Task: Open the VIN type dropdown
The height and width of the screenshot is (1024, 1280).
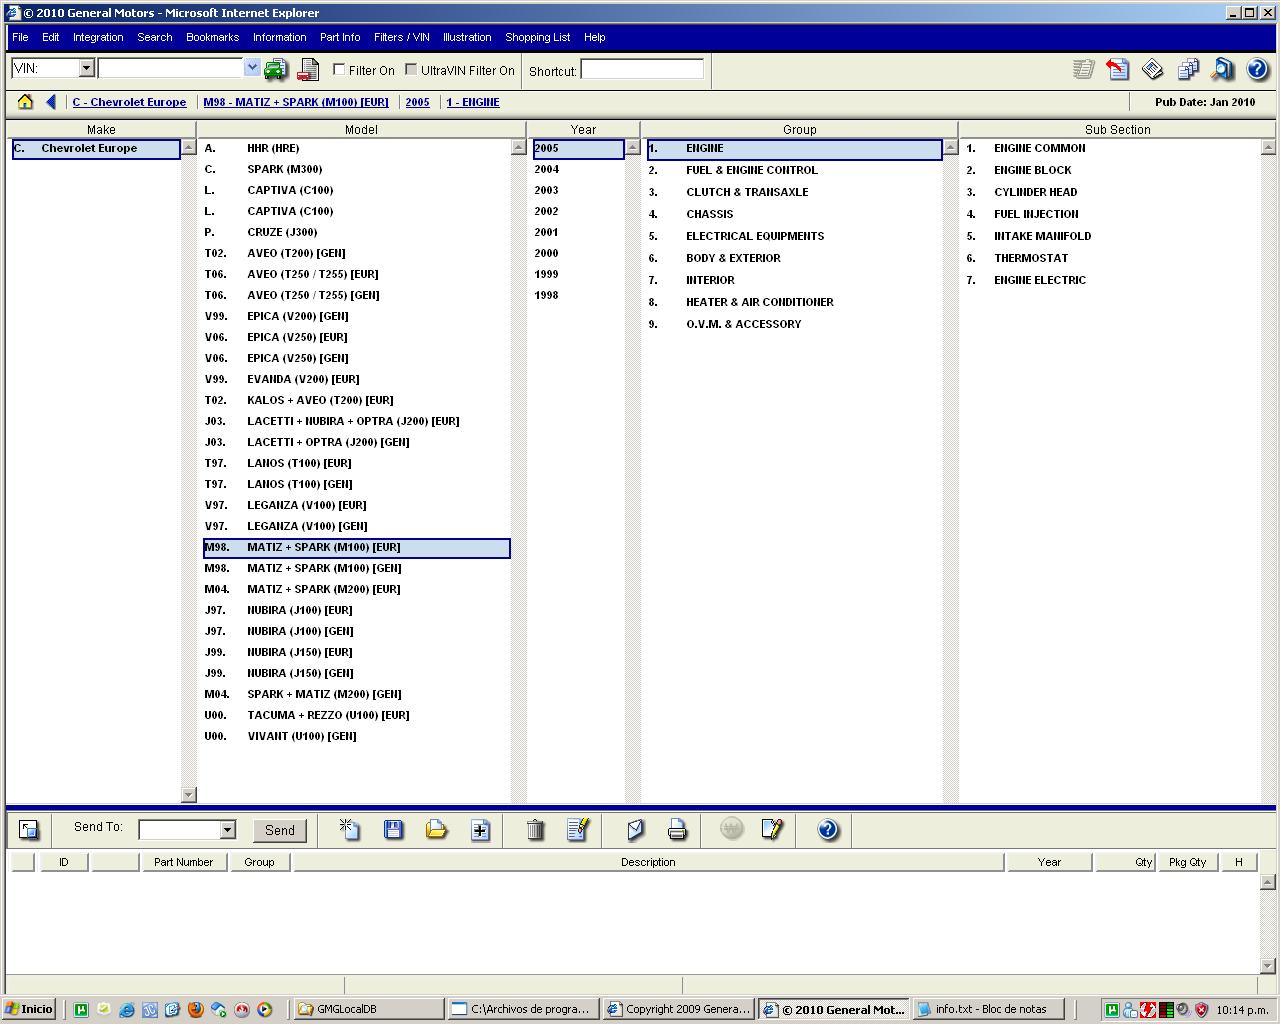Action: pyautogui.click(x=86, y=68)
